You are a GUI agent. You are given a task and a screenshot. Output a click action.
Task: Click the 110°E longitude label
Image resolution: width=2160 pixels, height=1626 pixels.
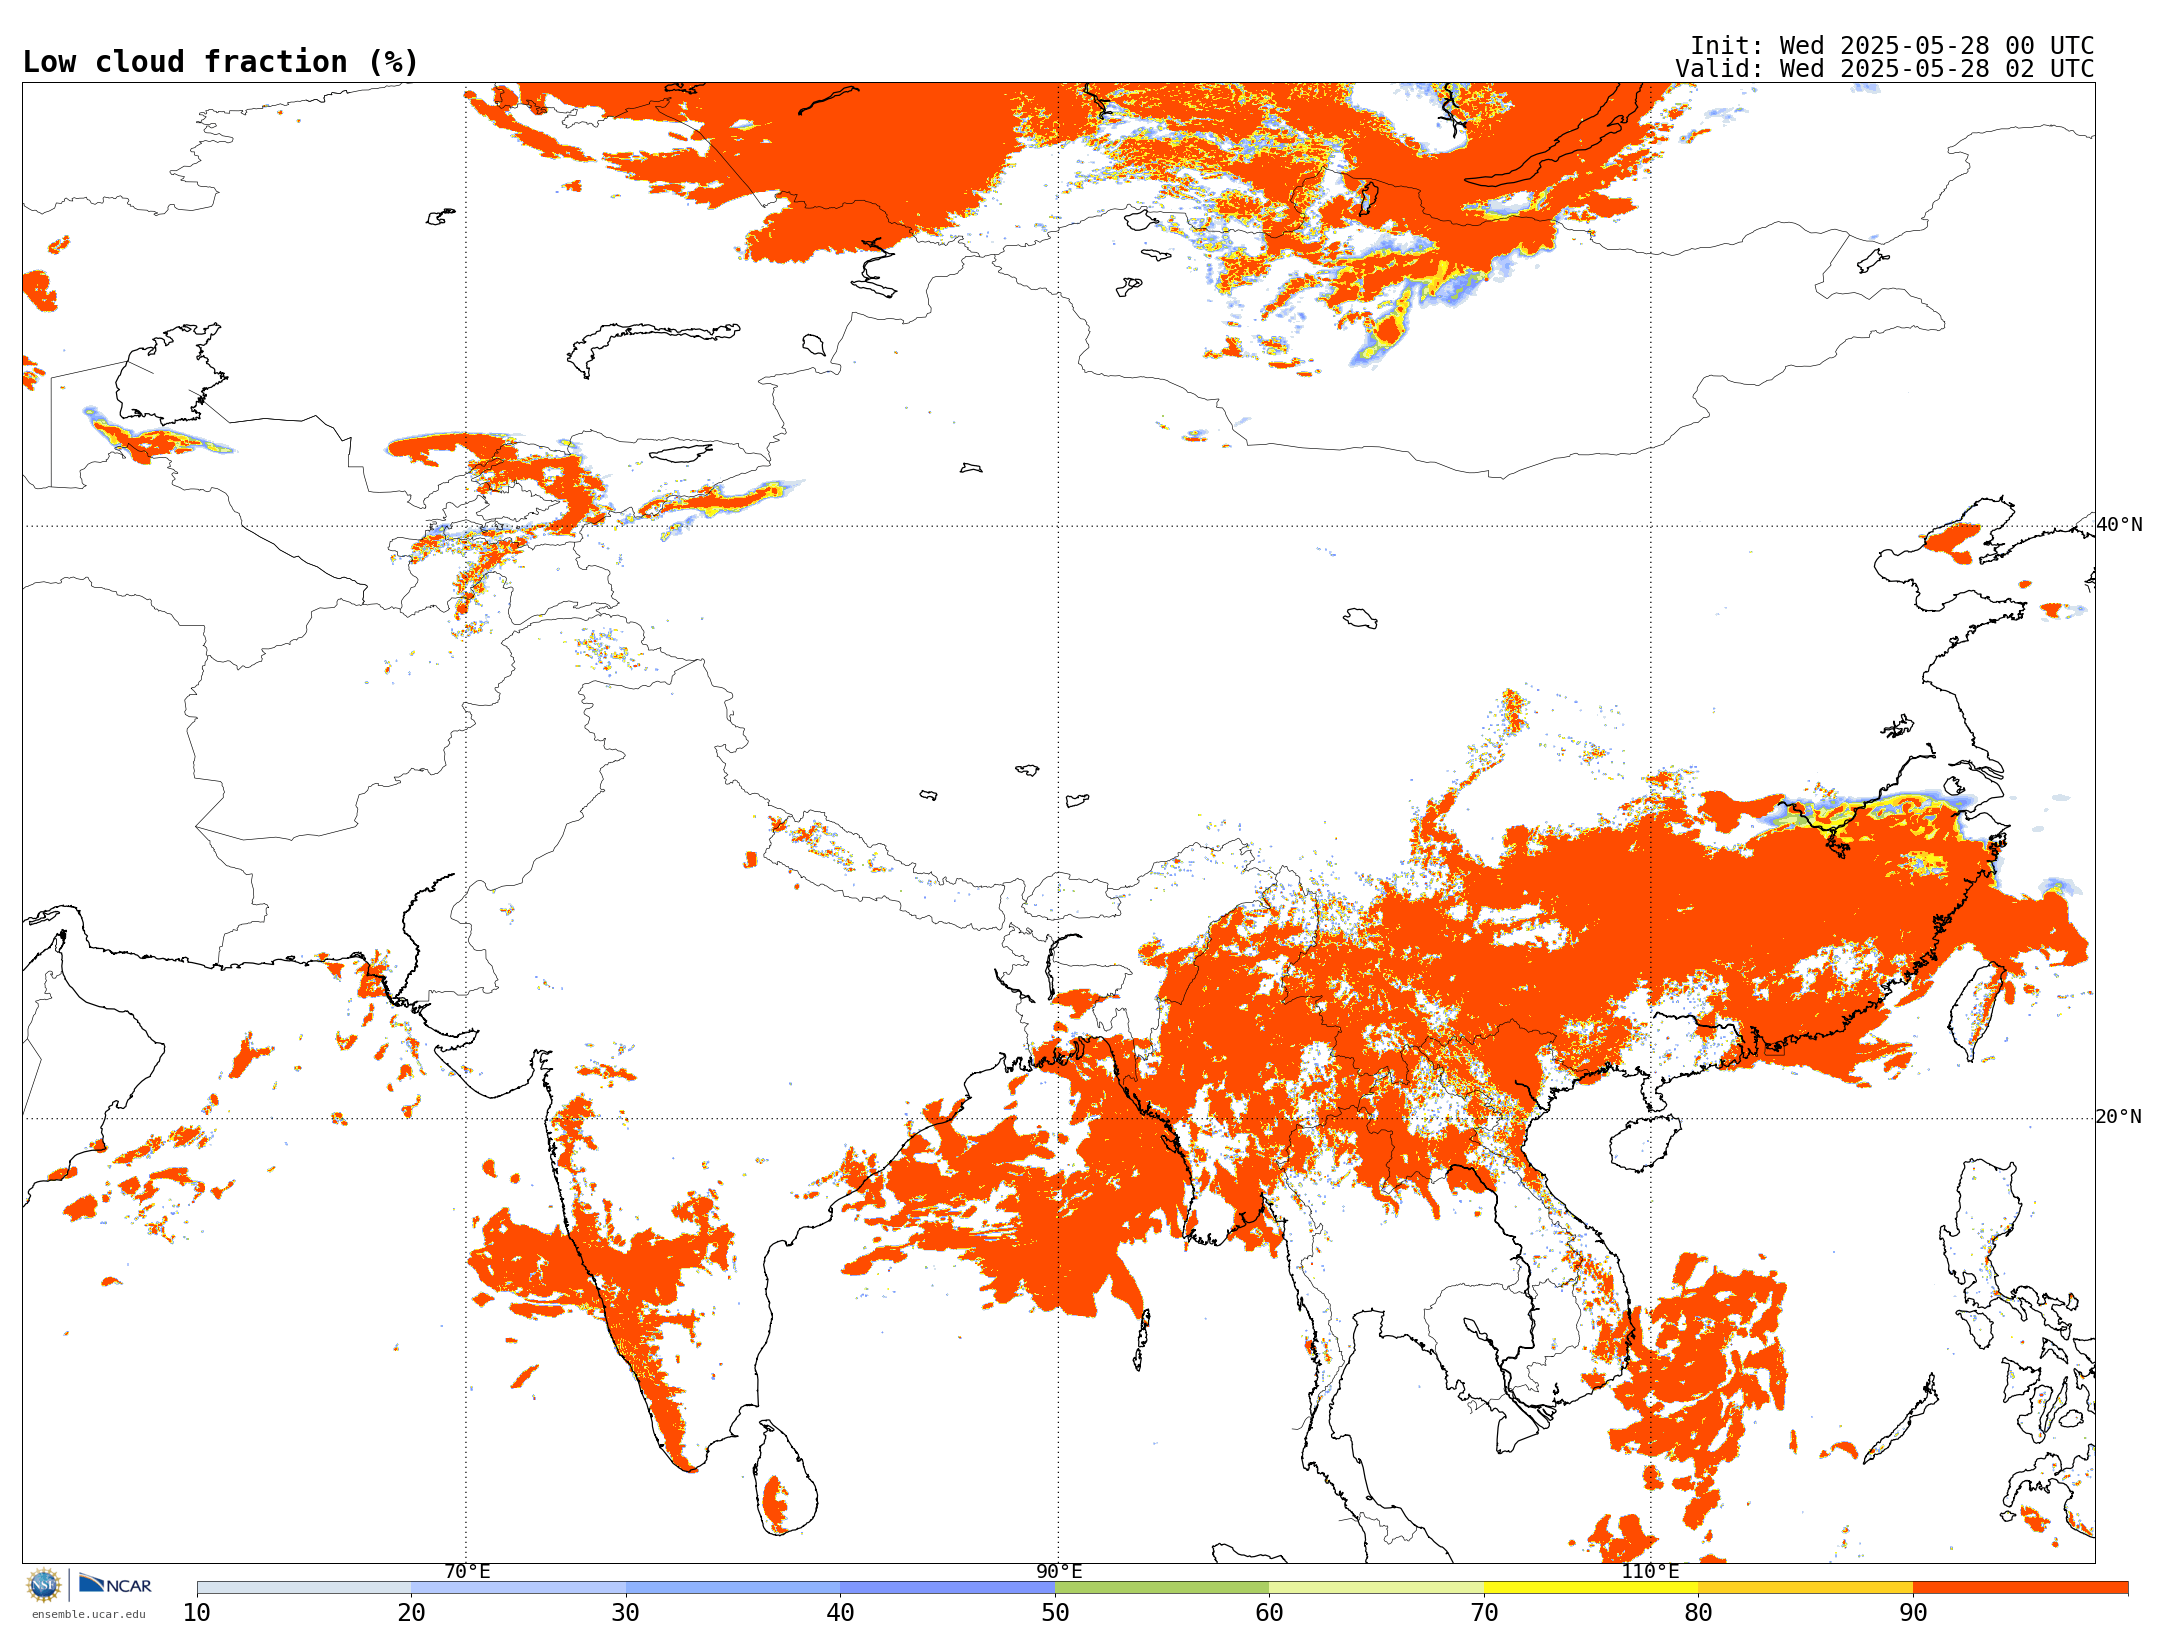point(1650,1572)
